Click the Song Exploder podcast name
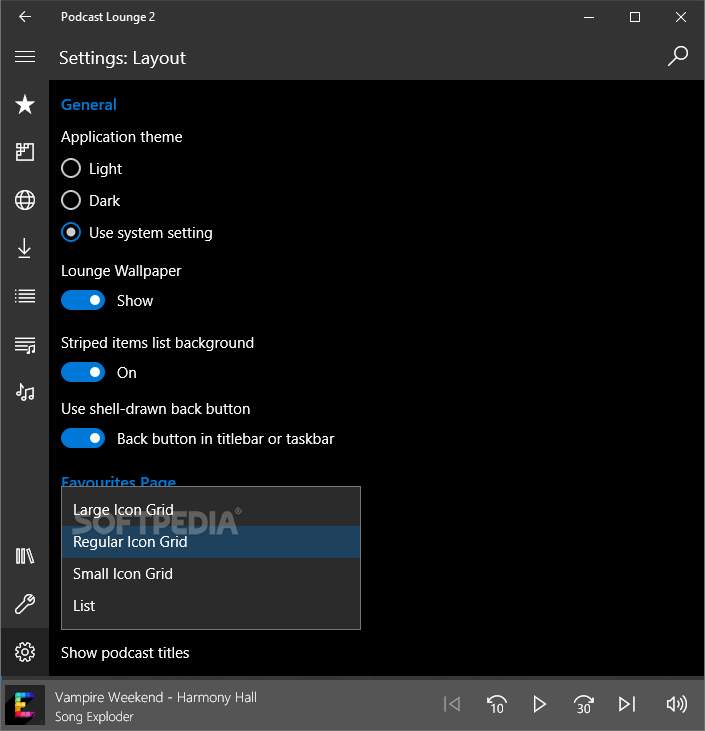The width and height of the screenshot is (705, 731). tap(94, 717)
